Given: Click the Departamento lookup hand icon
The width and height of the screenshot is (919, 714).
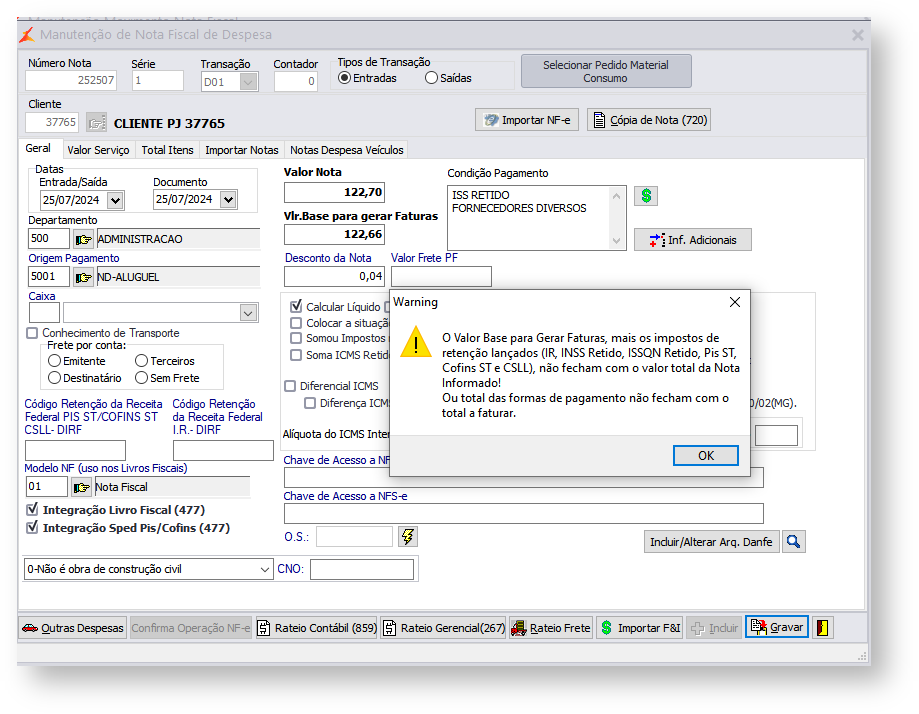Looking at the screenshot, I should click(x=83, y=239).
